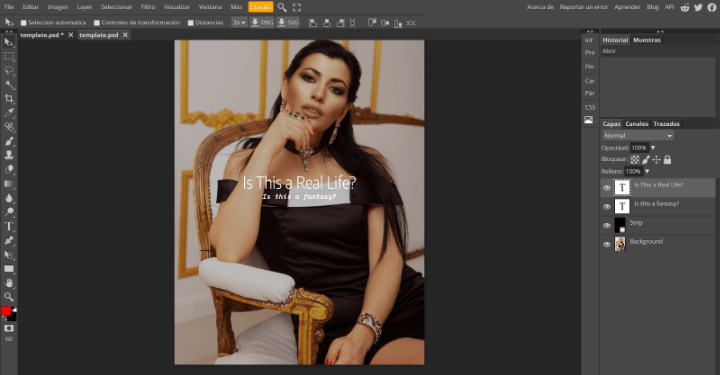Open the Facebook link icon

point(712,7)
